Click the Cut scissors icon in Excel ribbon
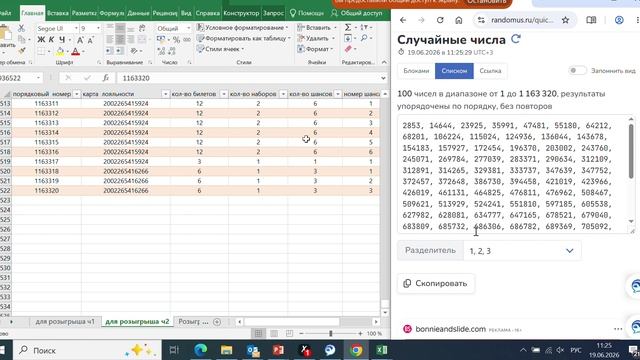 [21, 28]
